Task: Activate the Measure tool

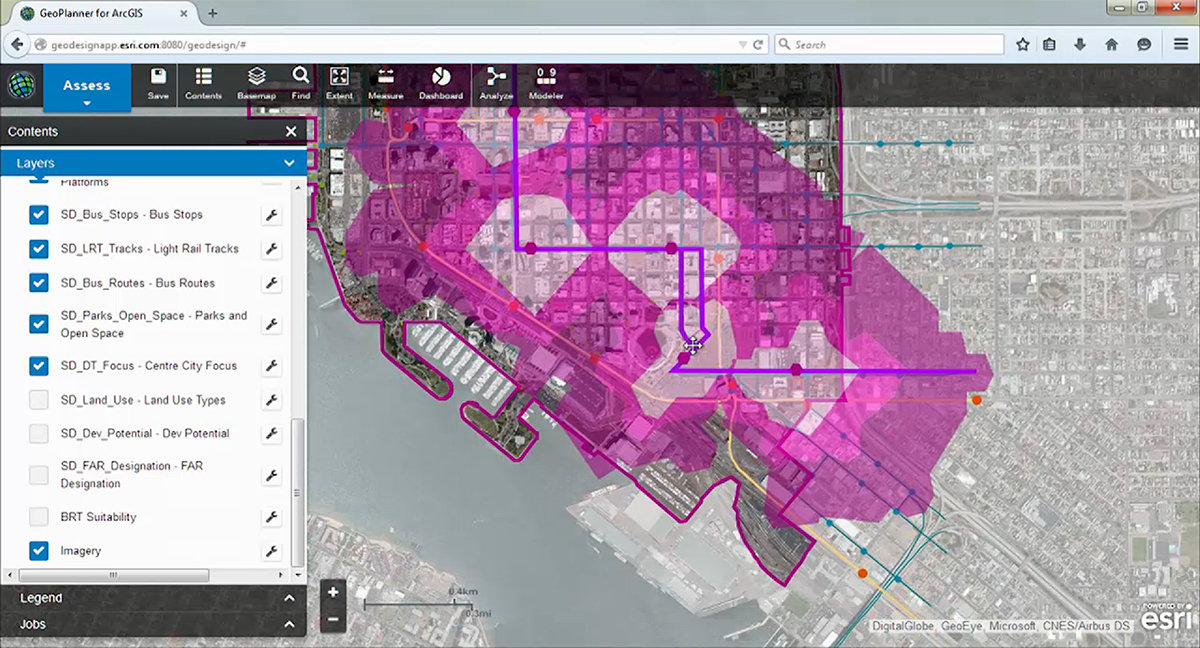Action: tap(385, 84)
